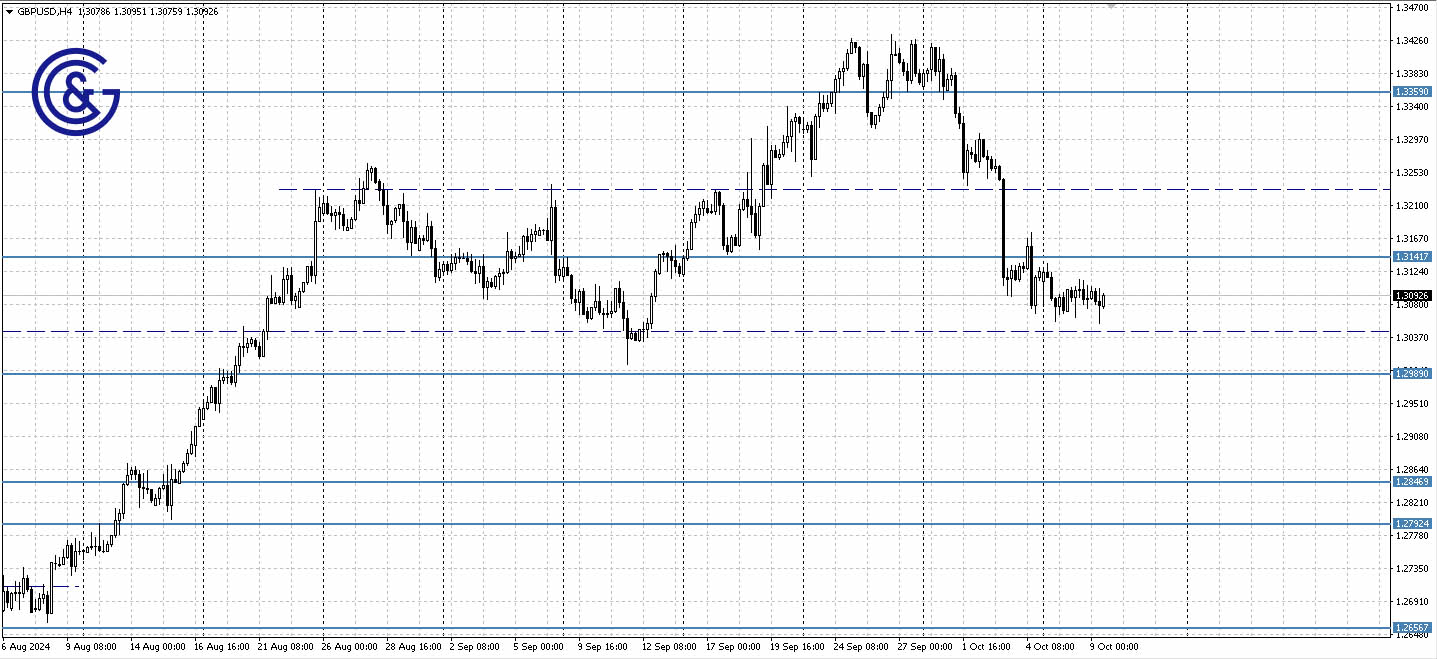Expand the chart dropdown triangle beside GBPUSD
The image size is (1437, 659).
point(10,13)
